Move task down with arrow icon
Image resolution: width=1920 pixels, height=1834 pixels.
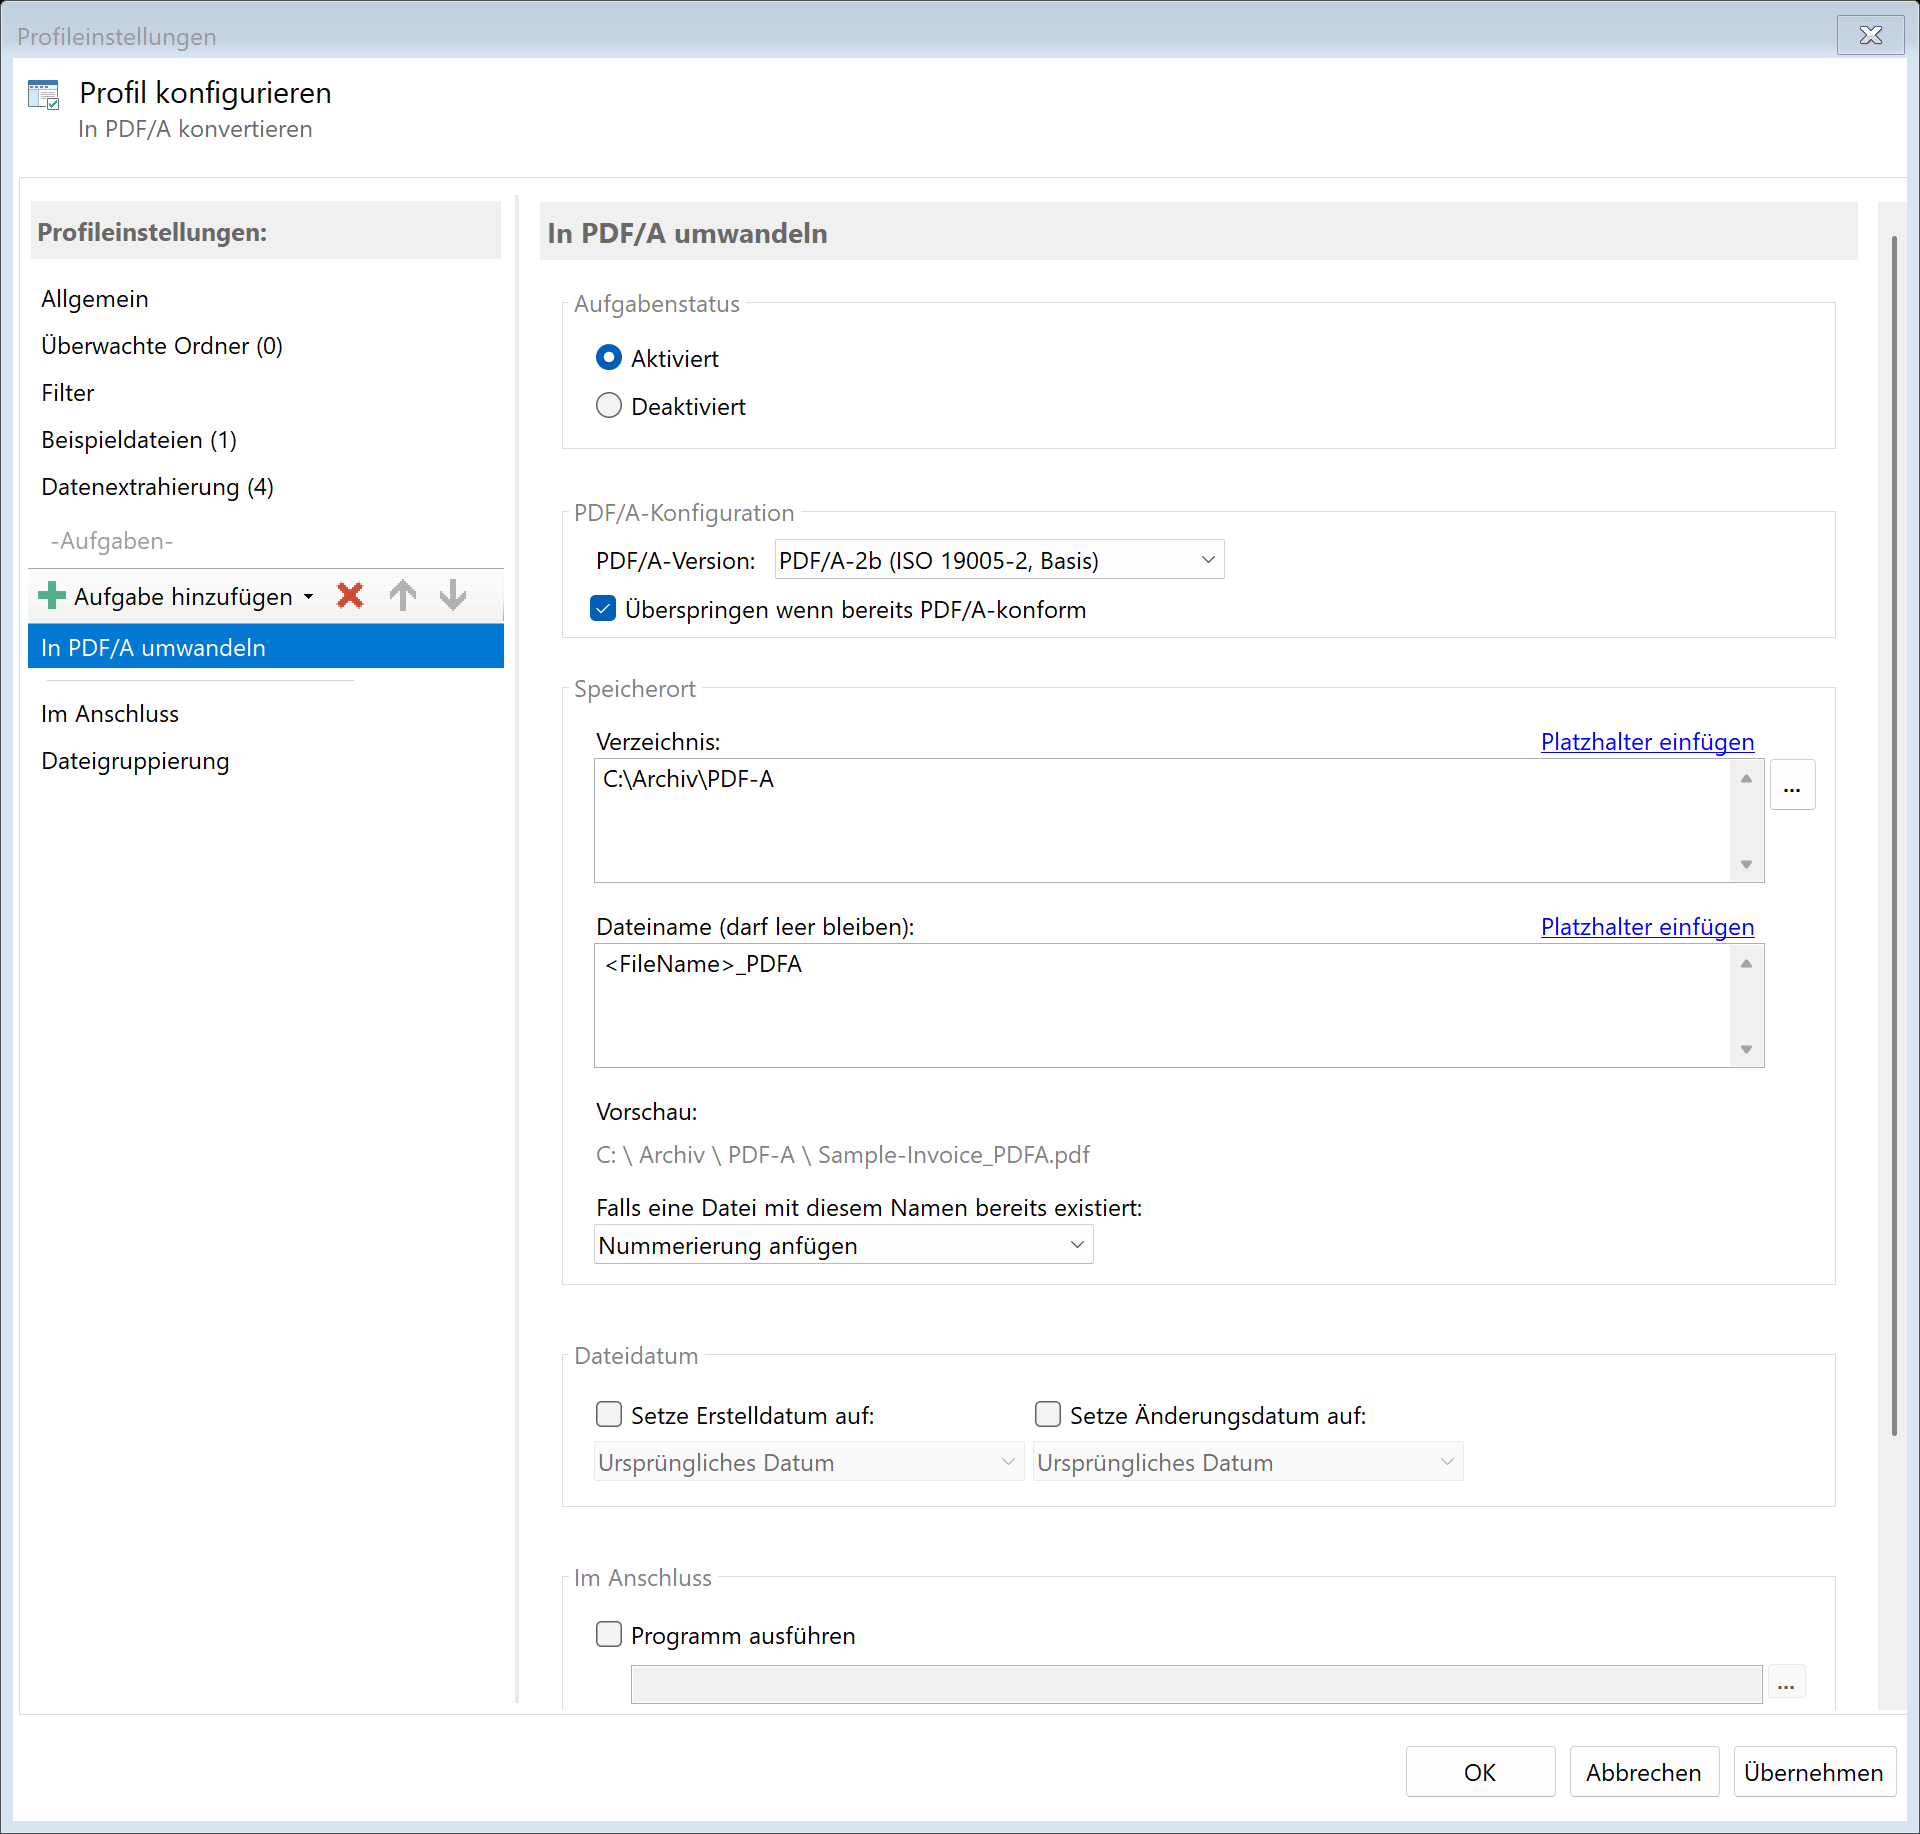pyautogui.click(x=453, y=596)
